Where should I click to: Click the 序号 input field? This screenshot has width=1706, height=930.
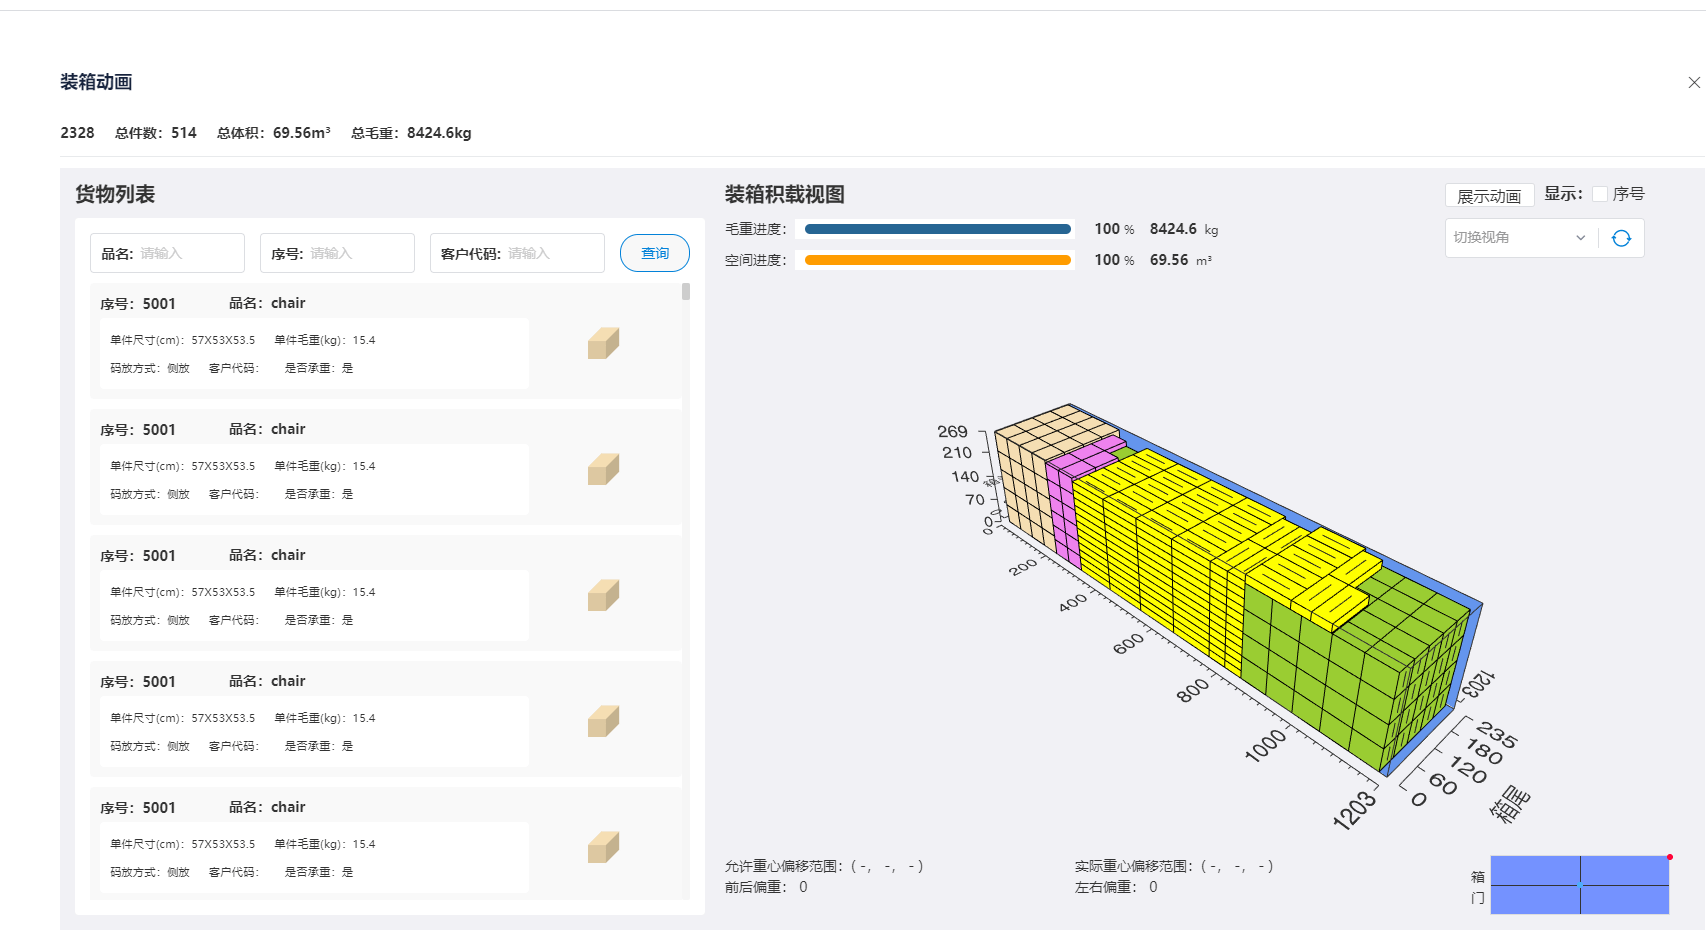350,252
